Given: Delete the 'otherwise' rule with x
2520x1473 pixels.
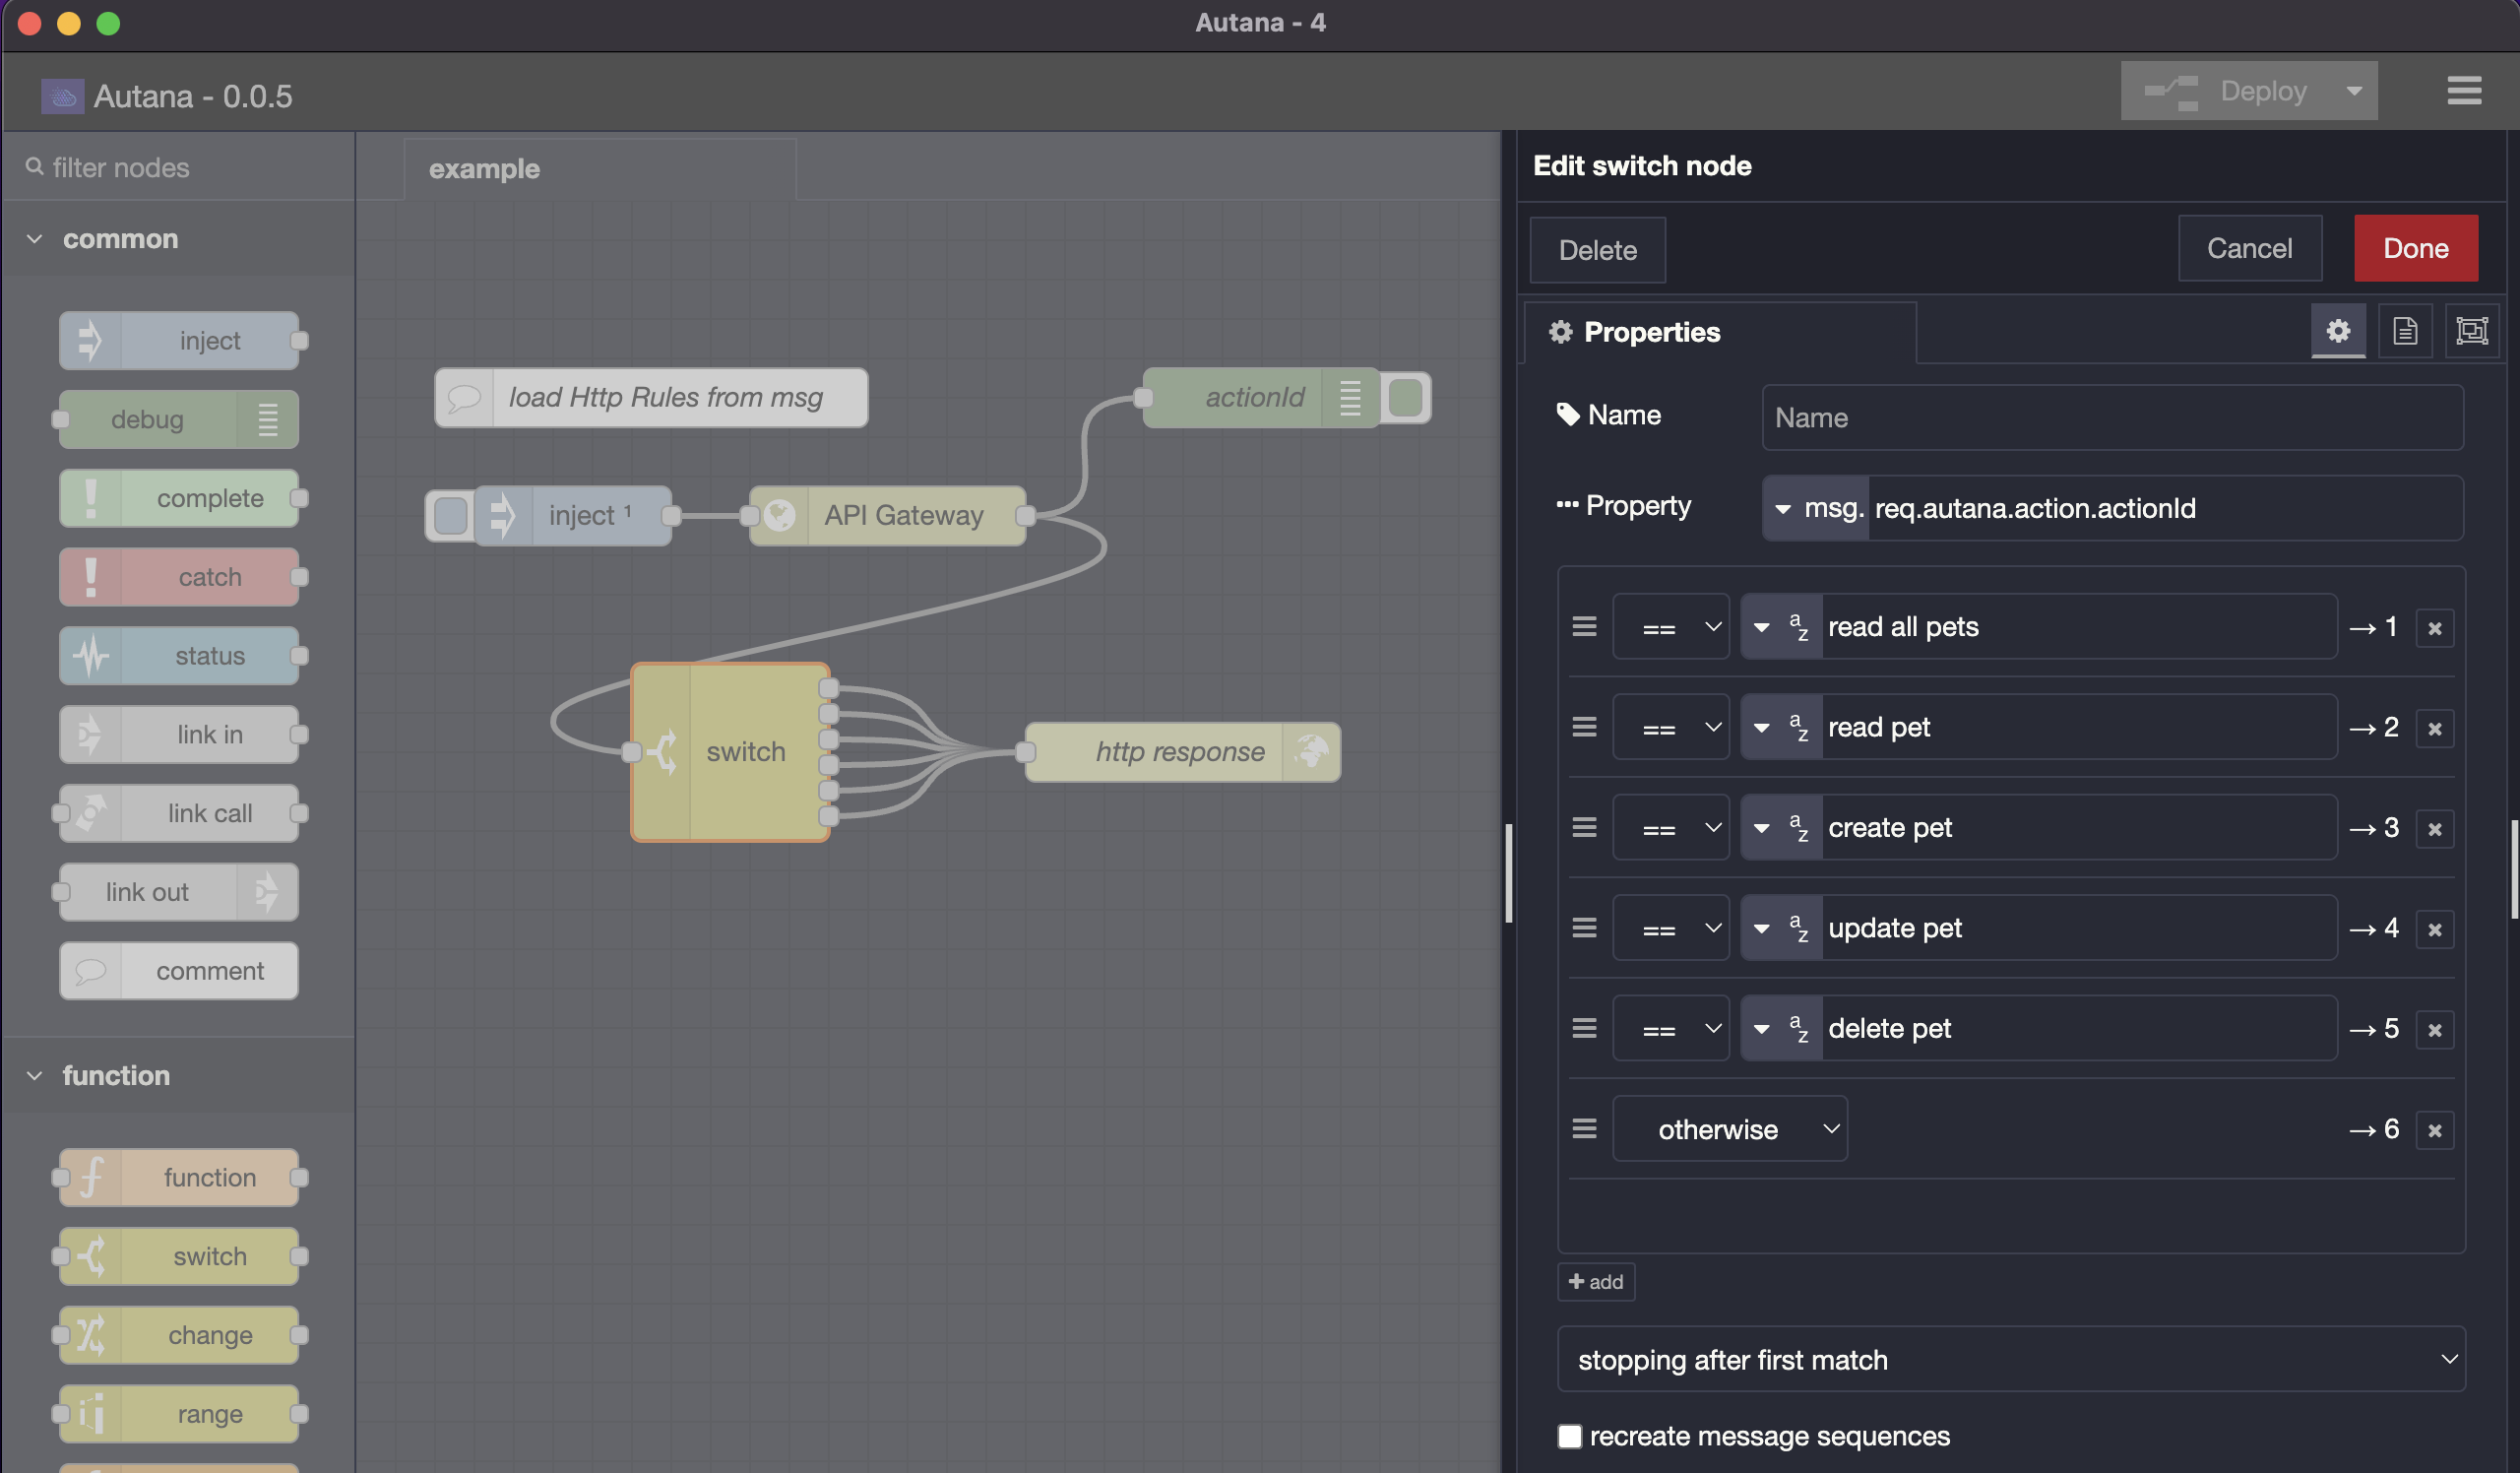Looking at the screenshot, I should coord(2434,1130).
